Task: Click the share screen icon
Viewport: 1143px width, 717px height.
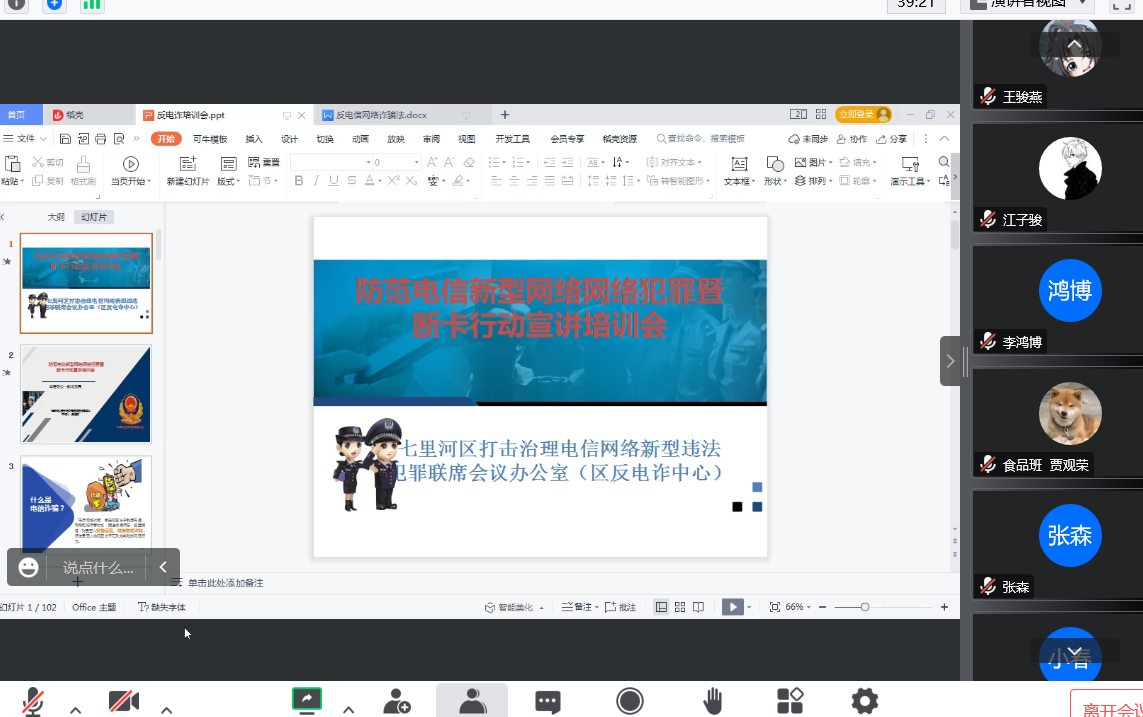Action: pos(306,700)
